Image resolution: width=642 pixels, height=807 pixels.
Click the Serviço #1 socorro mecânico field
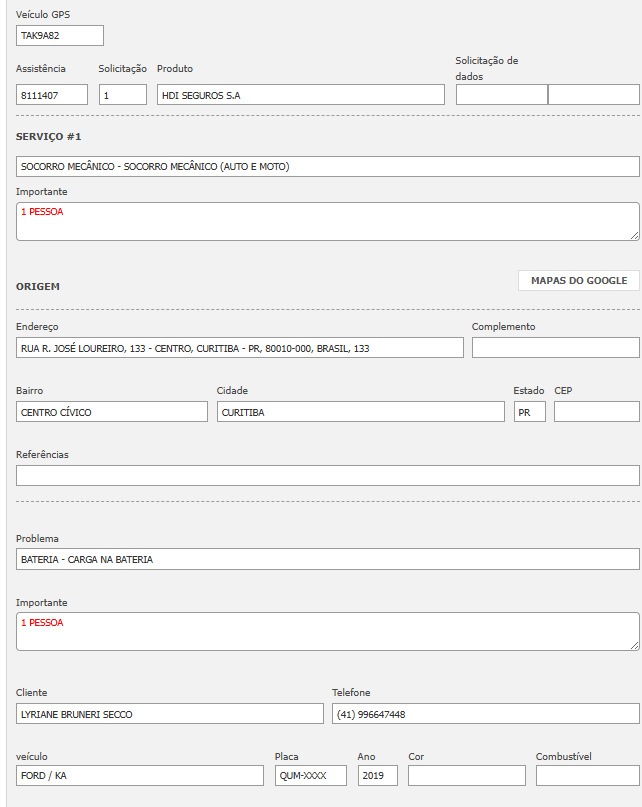pos(327,167)
